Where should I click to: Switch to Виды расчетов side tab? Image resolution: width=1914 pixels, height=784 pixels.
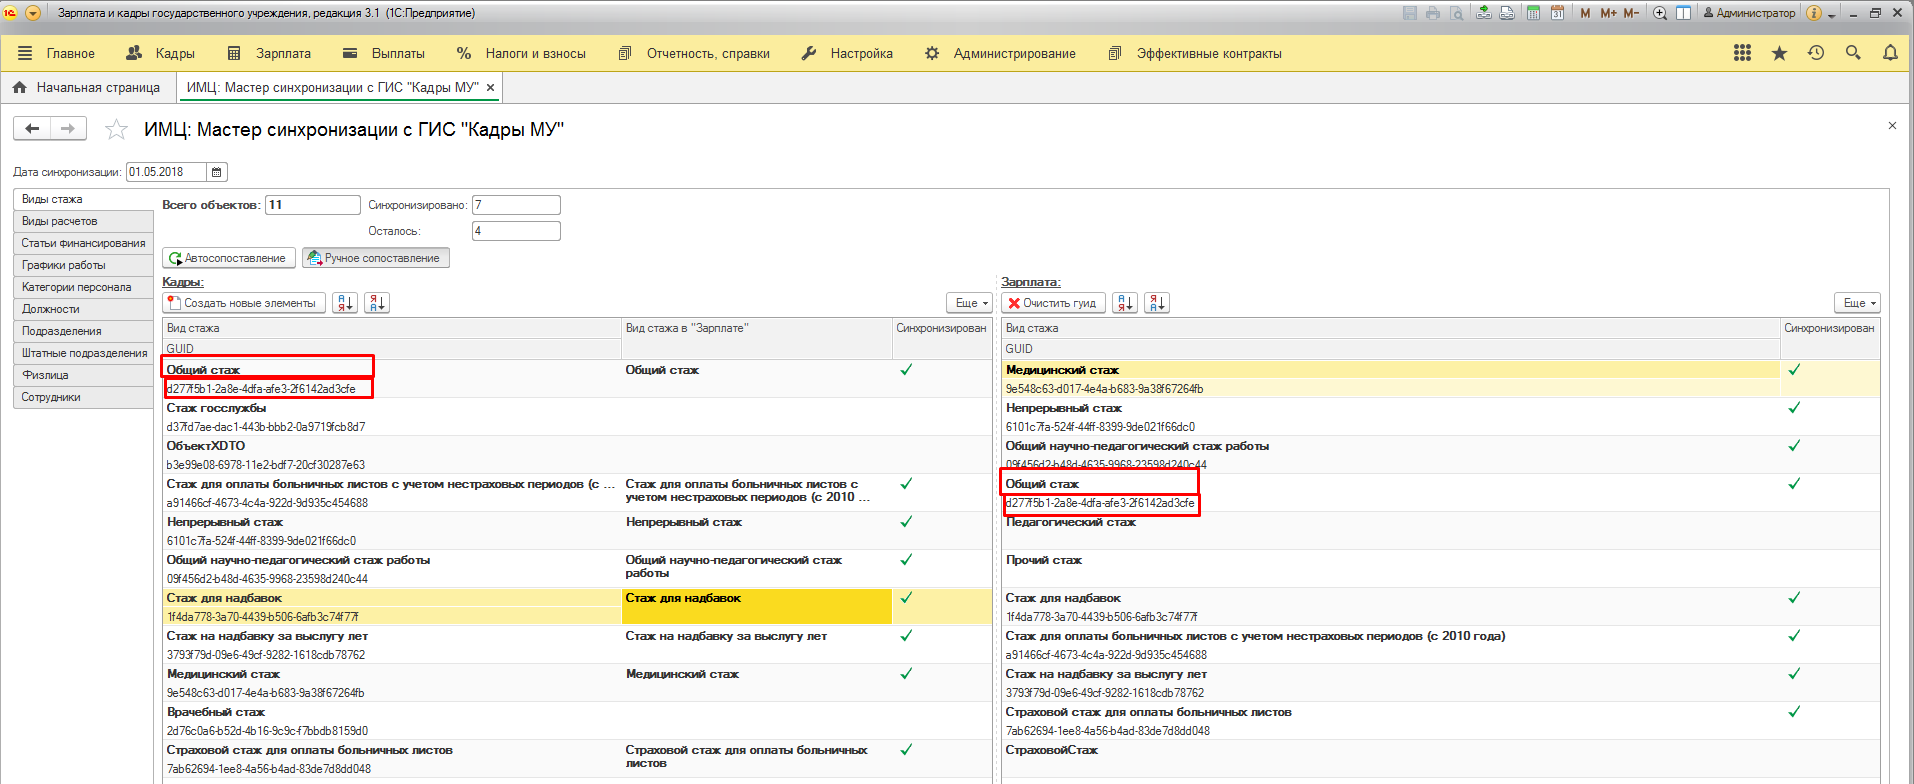60,221
